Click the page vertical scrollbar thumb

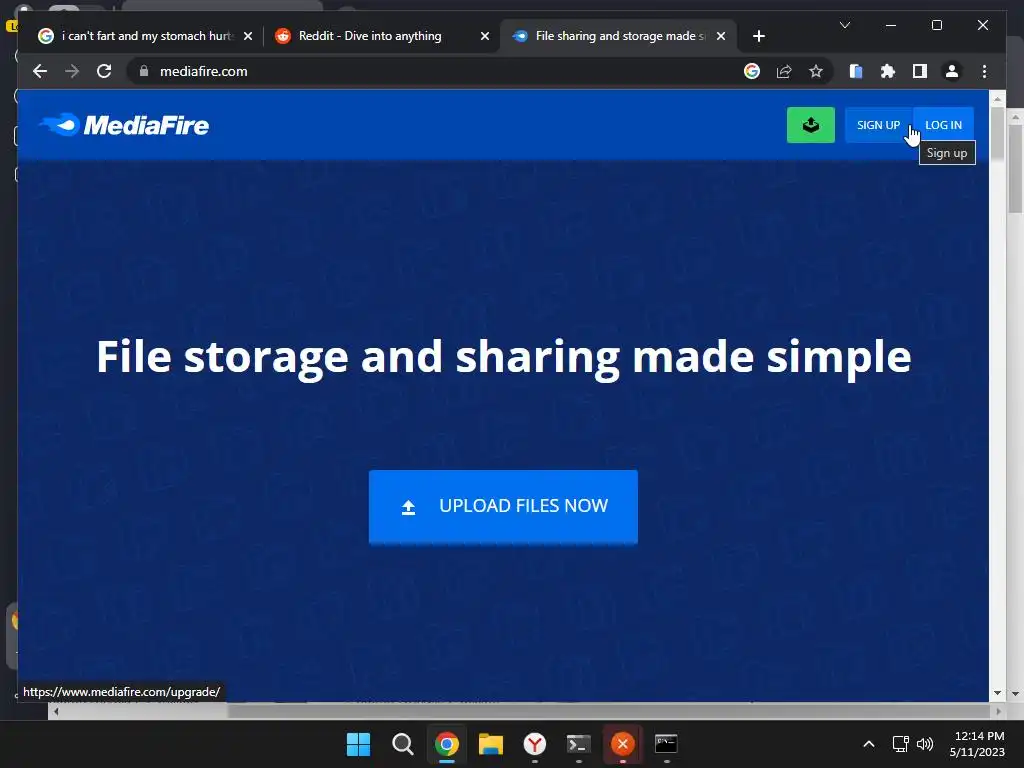[997, 133]
